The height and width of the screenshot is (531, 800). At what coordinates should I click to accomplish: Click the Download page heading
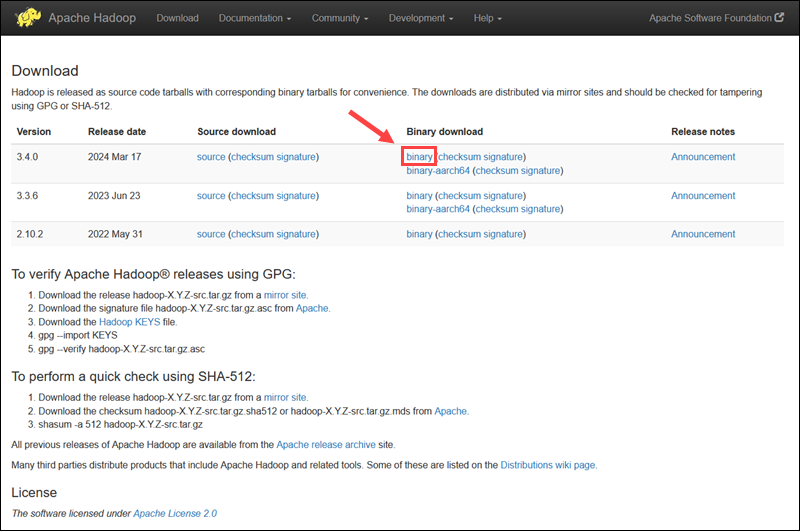click(x=45, y=70)
